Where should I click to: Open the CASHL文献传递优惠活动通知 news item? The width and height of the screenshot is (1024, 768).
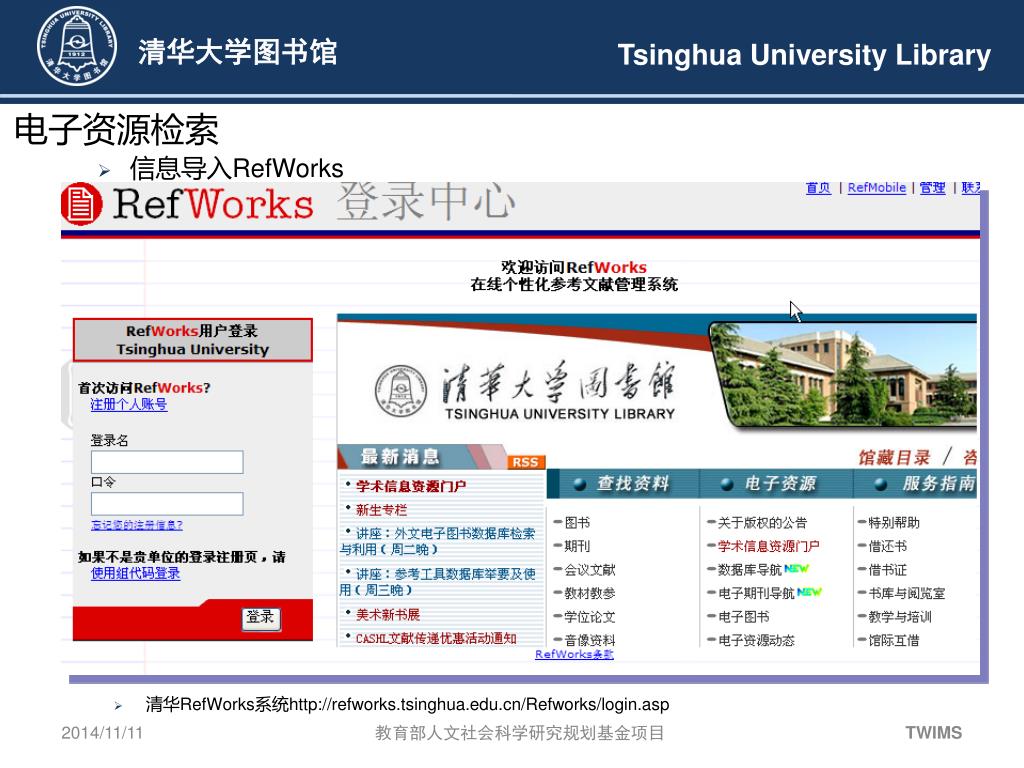[x=436, y=638]
